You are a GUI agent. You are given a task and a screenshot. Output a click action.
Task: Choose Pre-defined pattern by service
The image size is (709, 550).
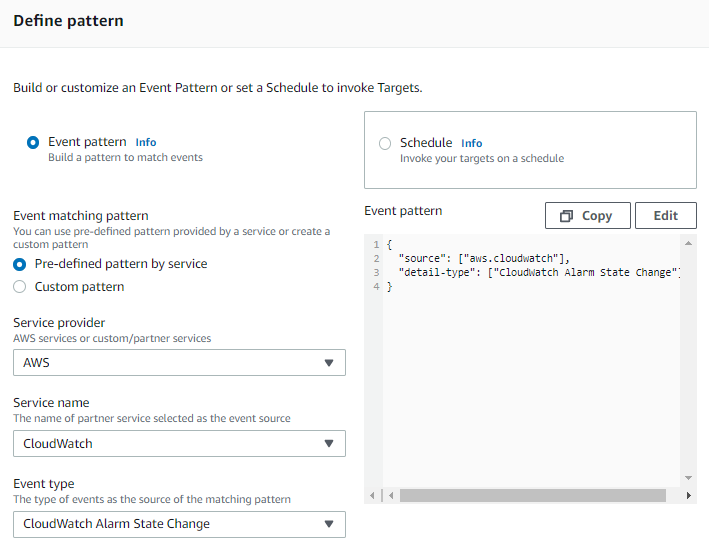[x=19, y=264]
